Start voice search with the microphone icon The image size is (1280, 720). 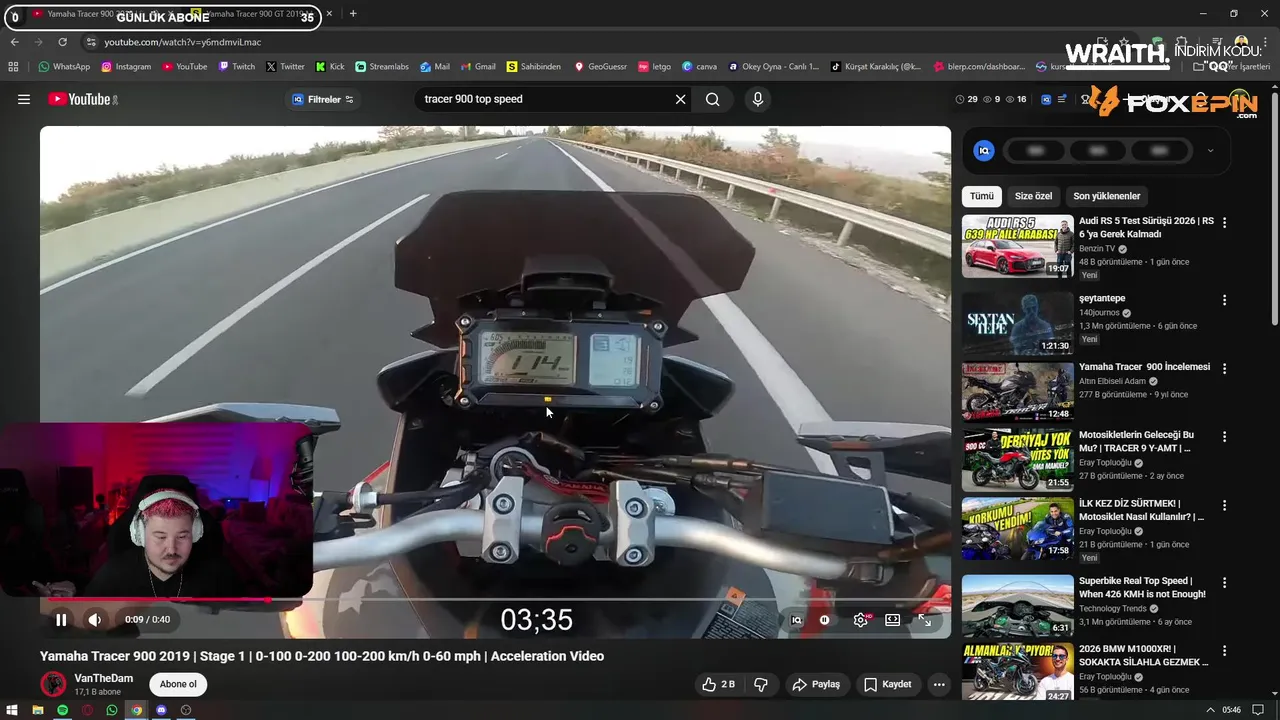point(757,99)
